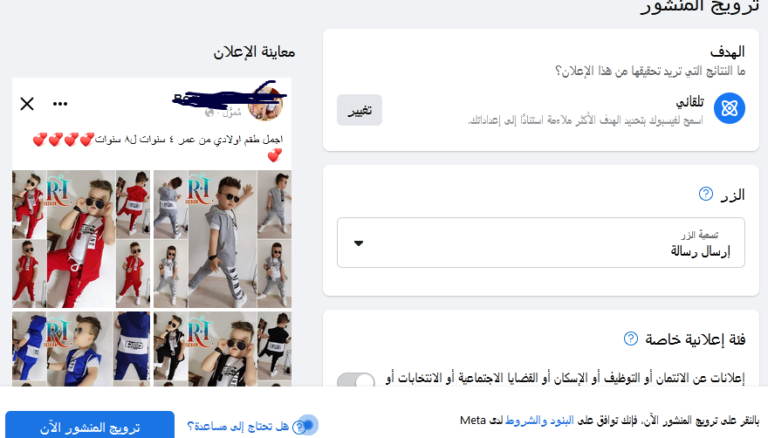Open the 'البنود والشروط' terms link
Viewport: 768px width, 438px height.
[539, 420]
